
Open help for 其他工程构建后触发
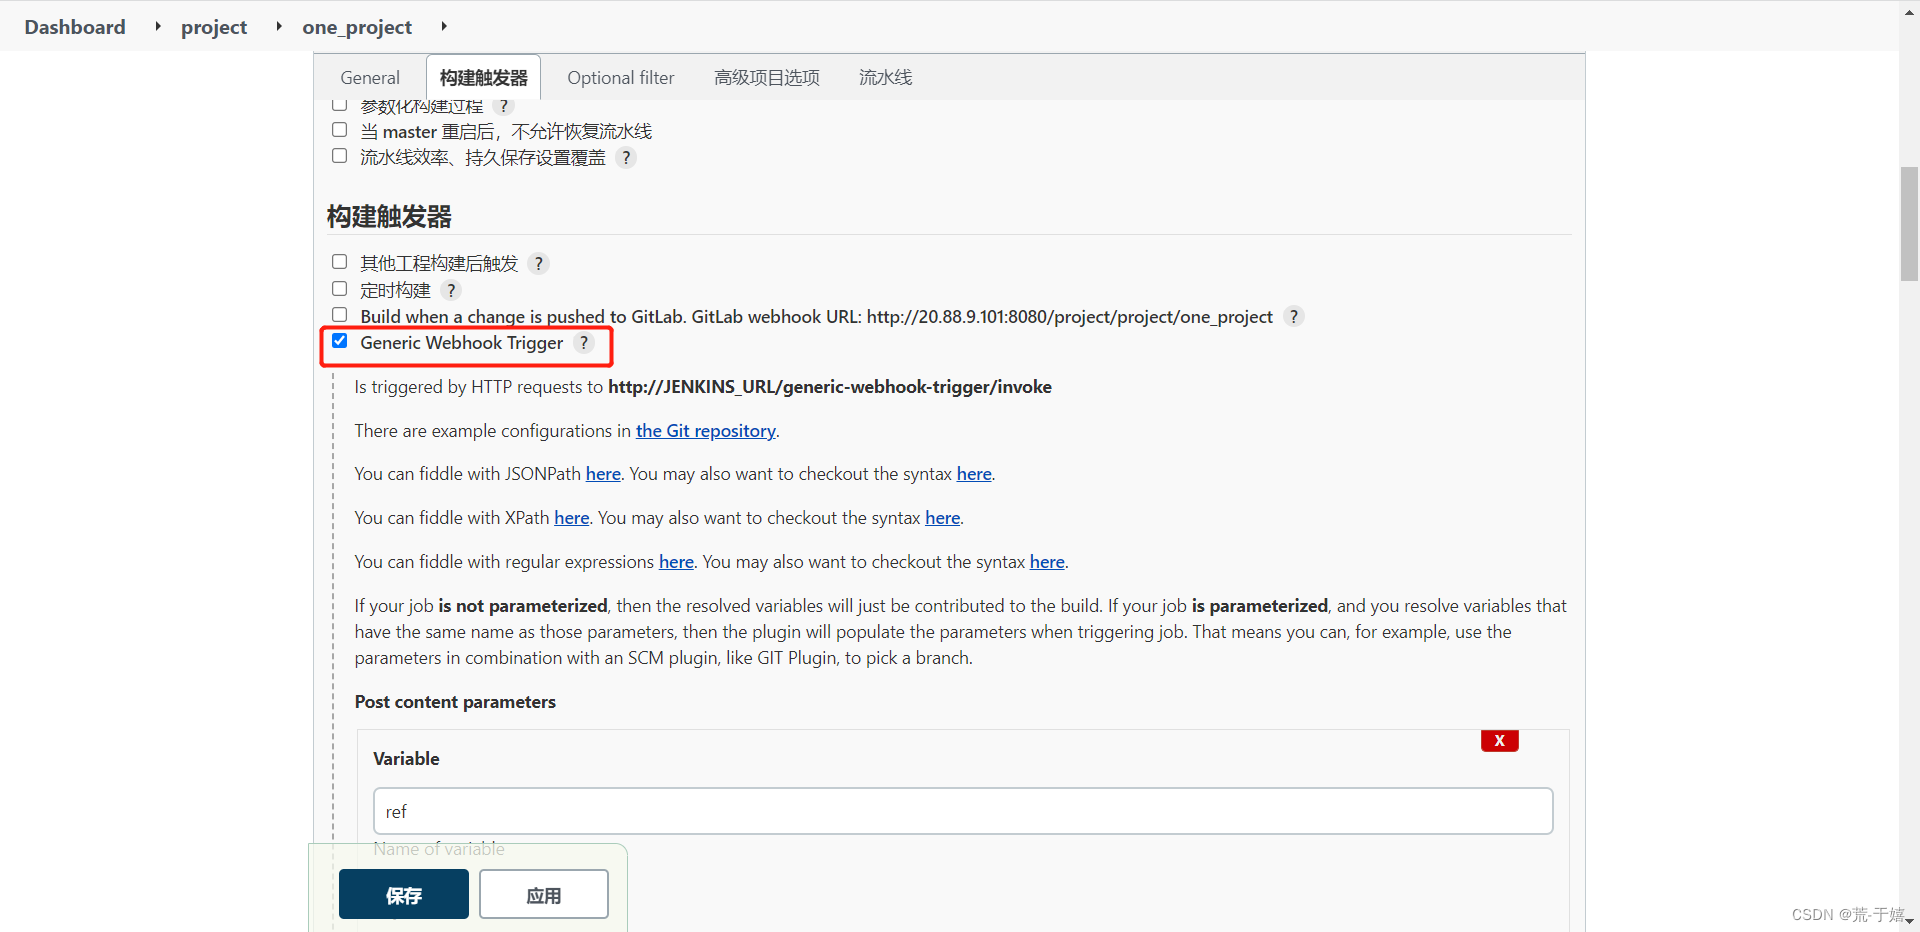click(x=538, y=263)
